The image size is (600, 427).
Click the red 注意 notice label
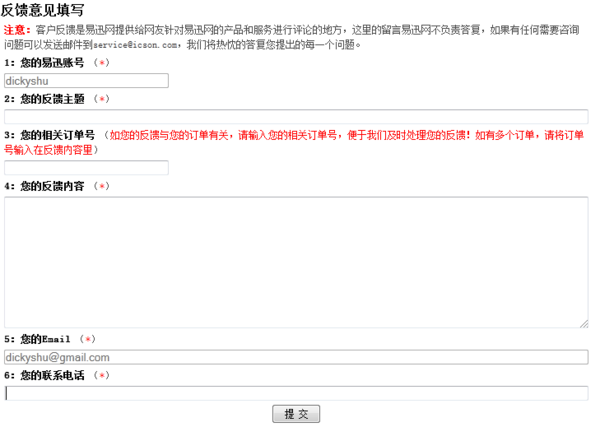pos(17,30)
